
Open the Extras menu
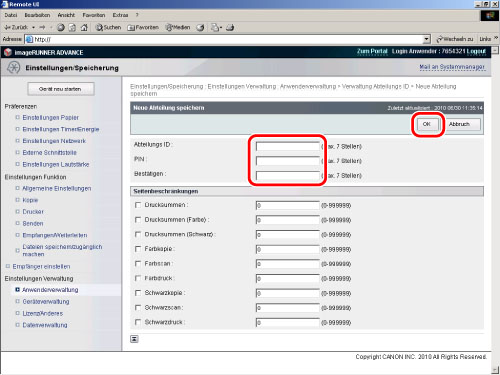tap(120, 15)
